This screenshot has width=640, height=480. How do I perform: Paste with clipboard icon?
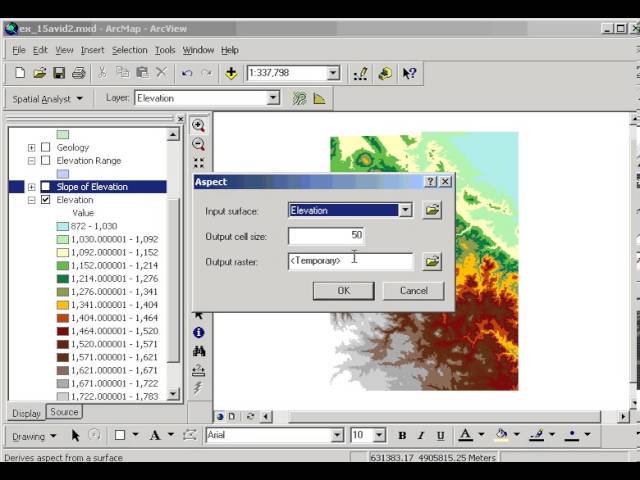point(142,73)
